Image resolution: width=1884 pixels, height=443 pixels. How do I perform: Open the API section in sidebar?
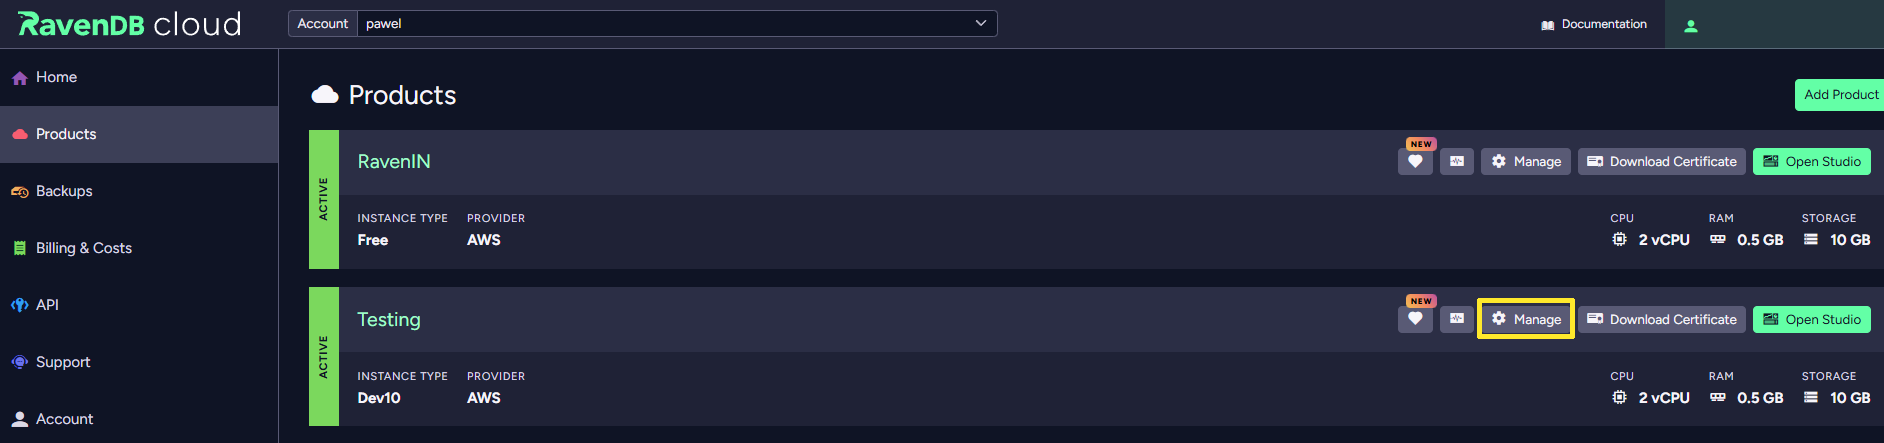pyautogui.click(x=47, y=305)
